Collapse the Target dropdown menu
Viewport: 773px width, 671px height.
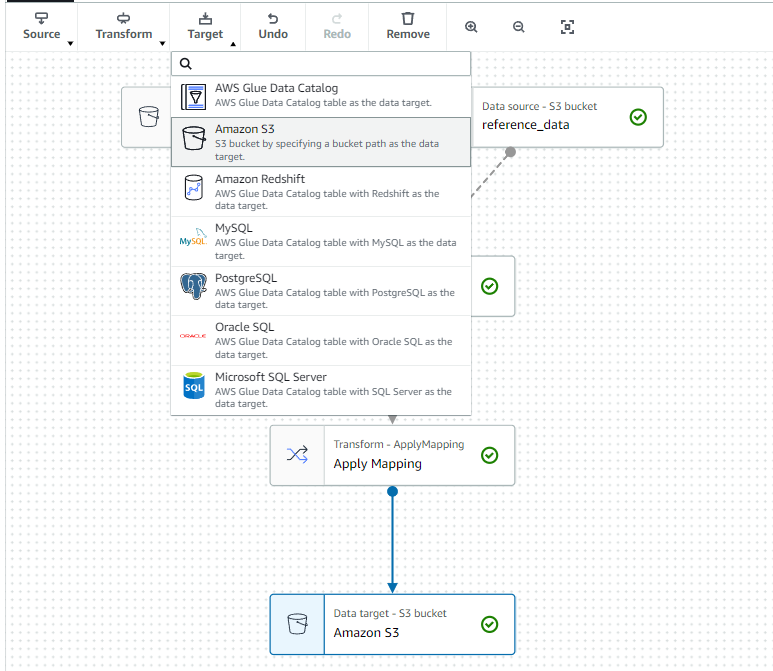click(205, 27)
